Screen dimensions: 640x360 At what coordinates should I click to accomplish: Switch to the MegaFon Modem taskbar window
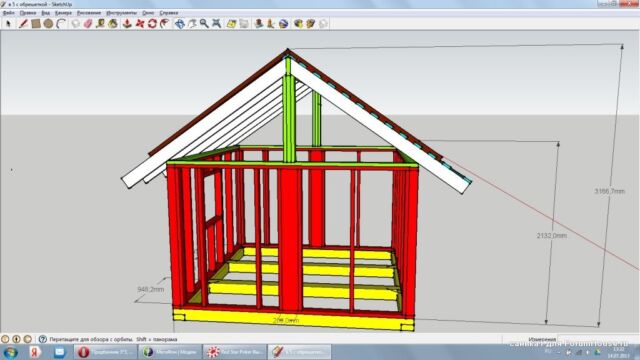coord(170,352)
